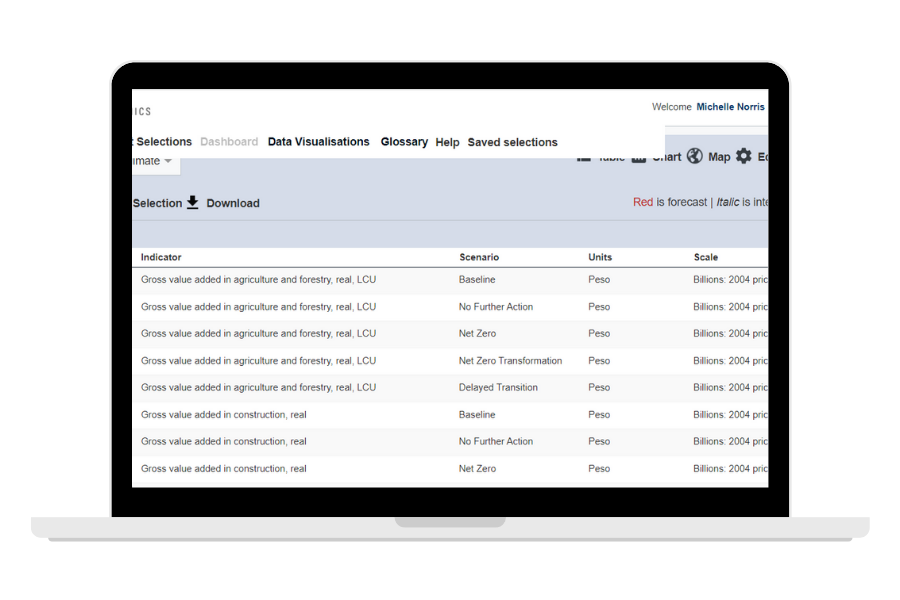Image resolution: width=900 pixels, height=600 pixels.
Task: Select the Net Zero Transformation scenario row
Action: (x=510, y=361)
